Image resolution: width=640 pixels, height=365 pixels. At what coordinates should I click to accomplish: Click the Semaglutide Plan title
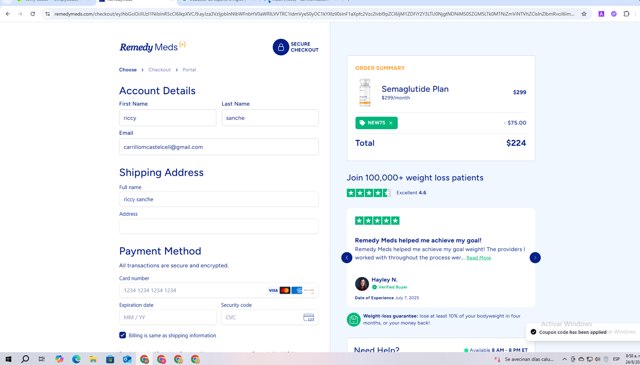(x=415, y=89)
